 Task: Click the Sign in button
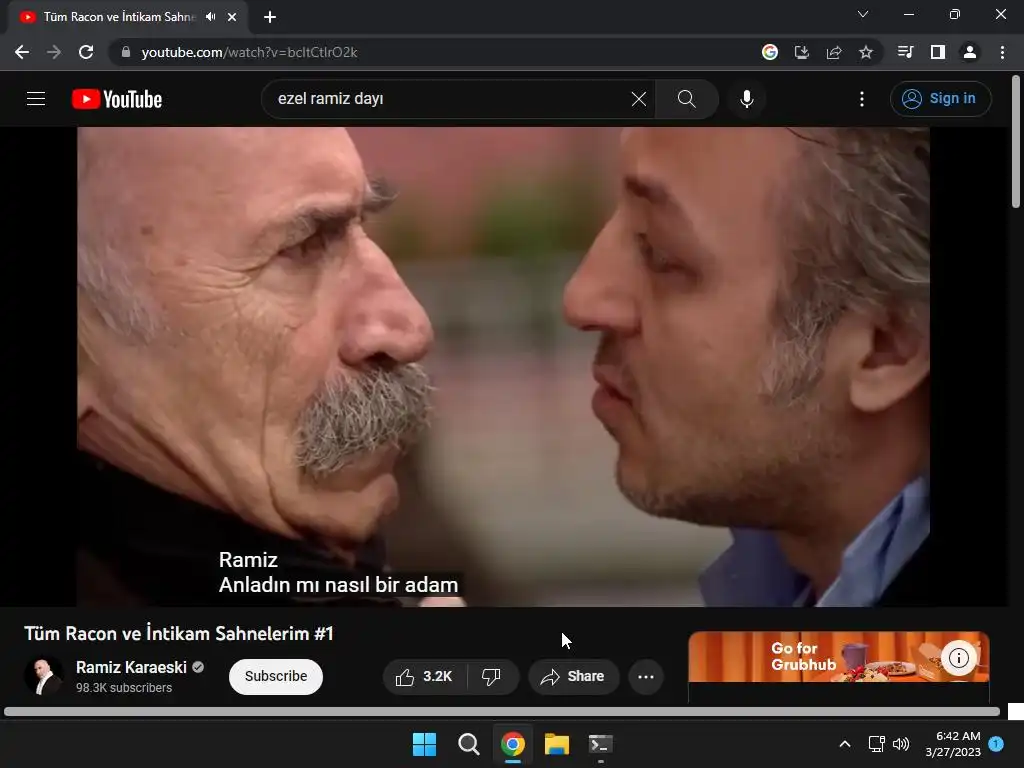point(940,99)
